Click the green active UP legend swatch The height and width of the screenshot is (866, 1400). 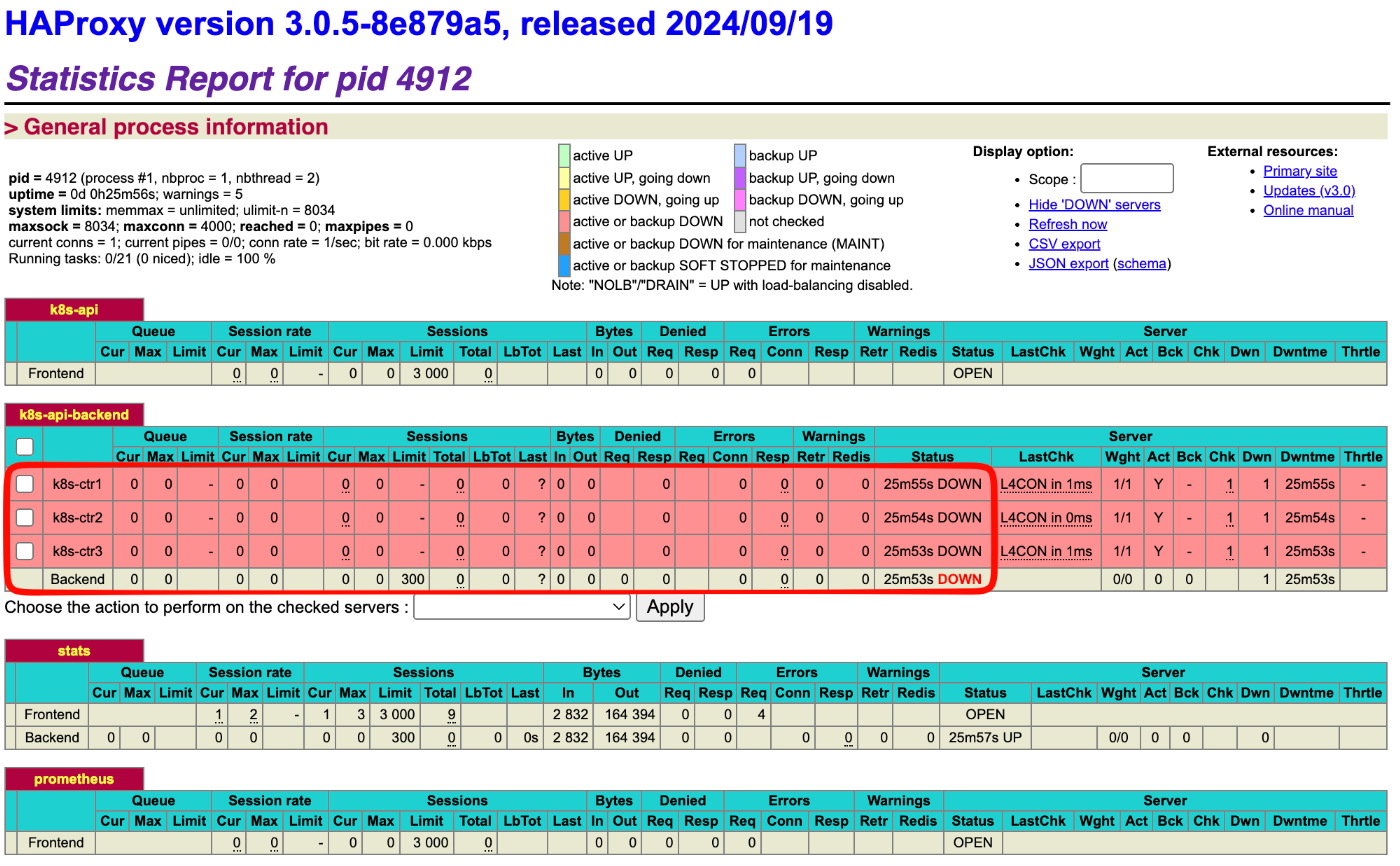click(564, 155)
